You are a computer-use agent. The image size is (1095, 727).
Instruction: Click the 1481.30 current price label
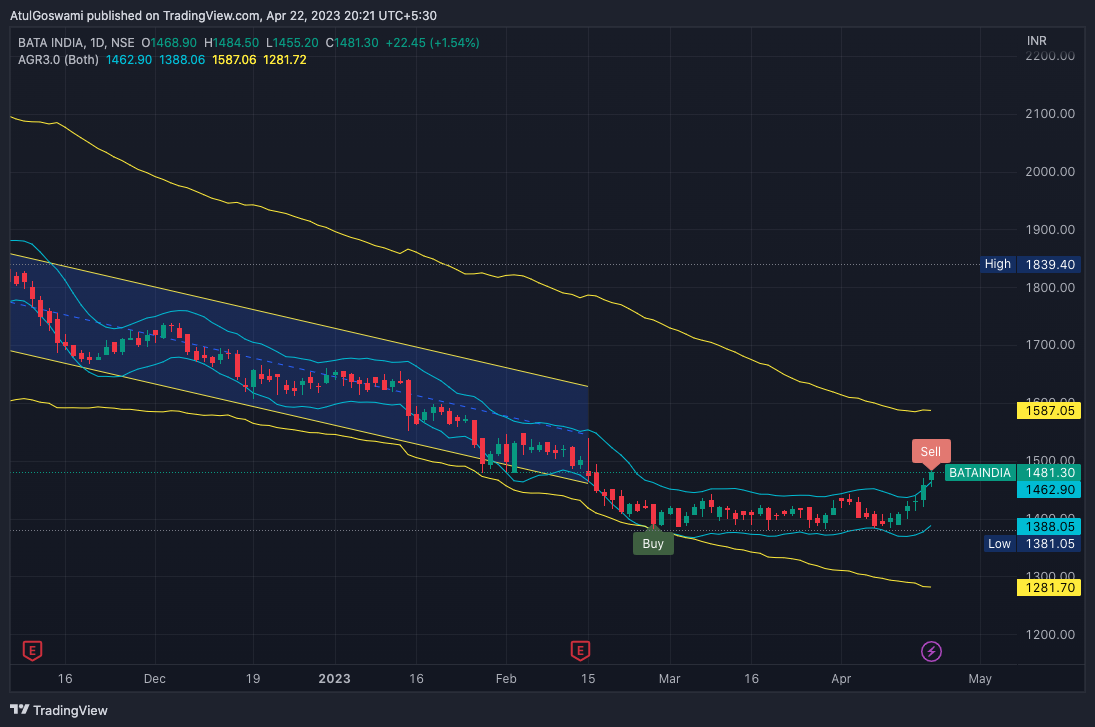click(1049, 473)
